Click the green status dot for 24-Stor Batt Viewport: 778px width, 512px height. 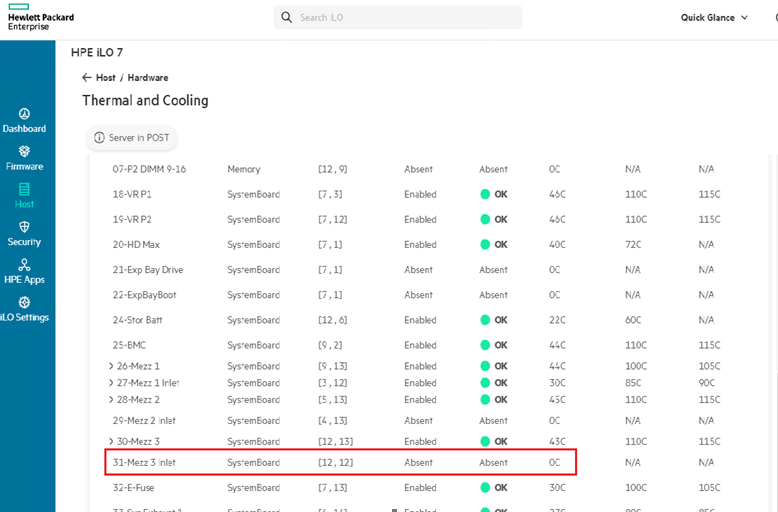click(x=485, y=320)
